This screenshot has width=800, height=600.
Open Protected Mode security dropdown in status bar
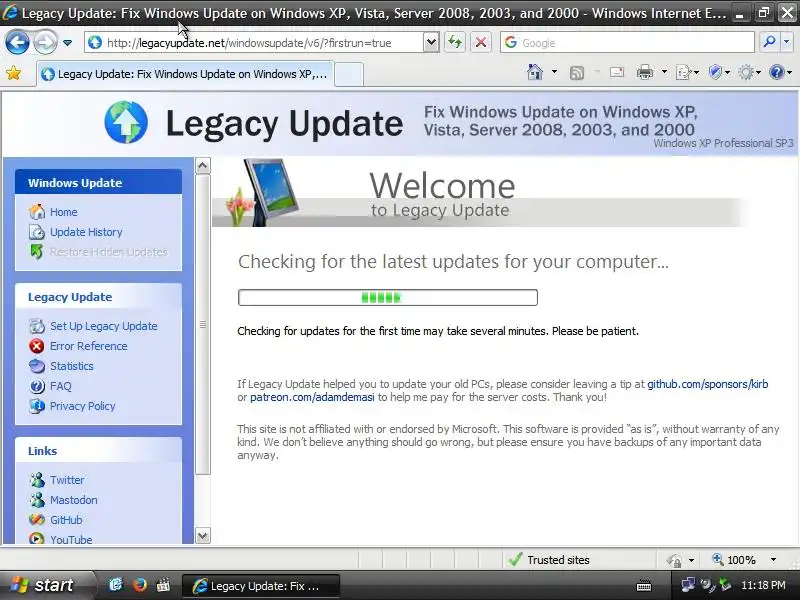pos(680,560)
